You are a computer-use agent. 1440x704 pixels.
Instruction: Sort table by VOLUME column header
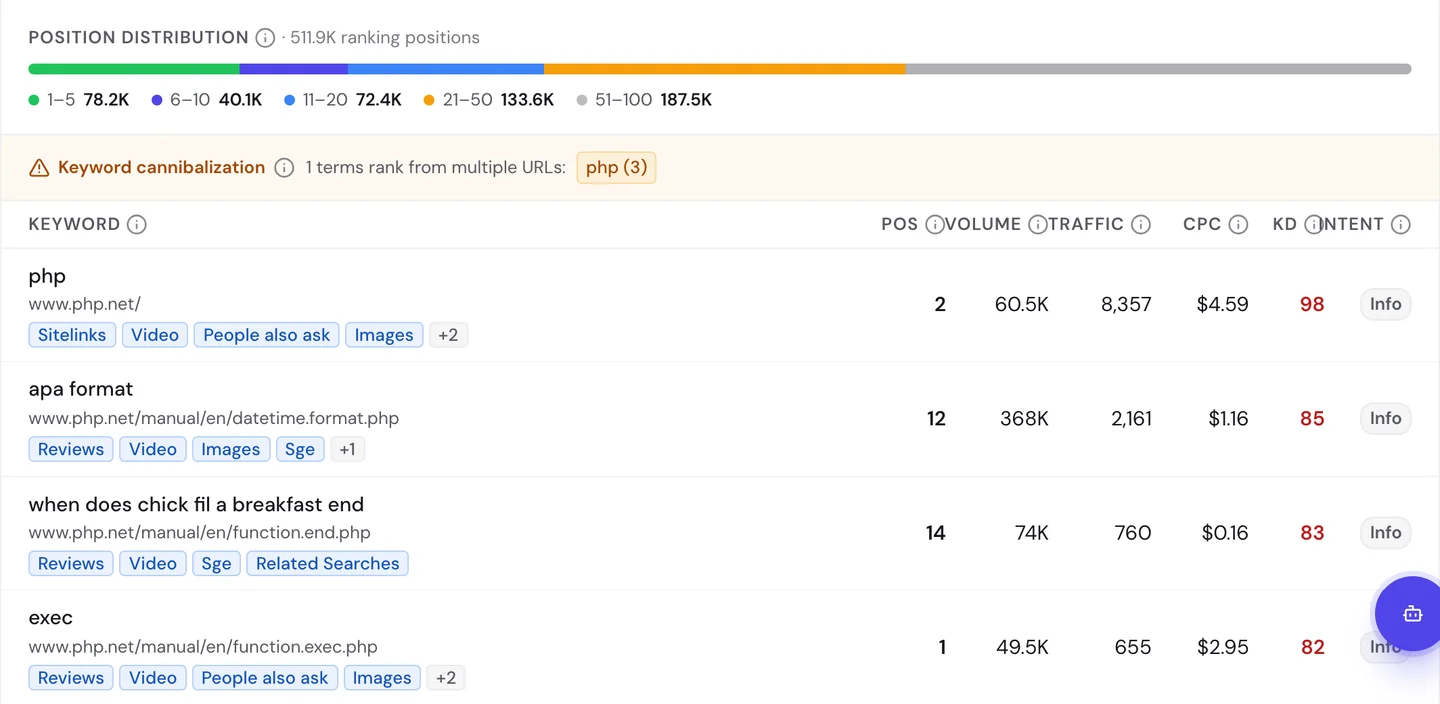tap(983, 225)
